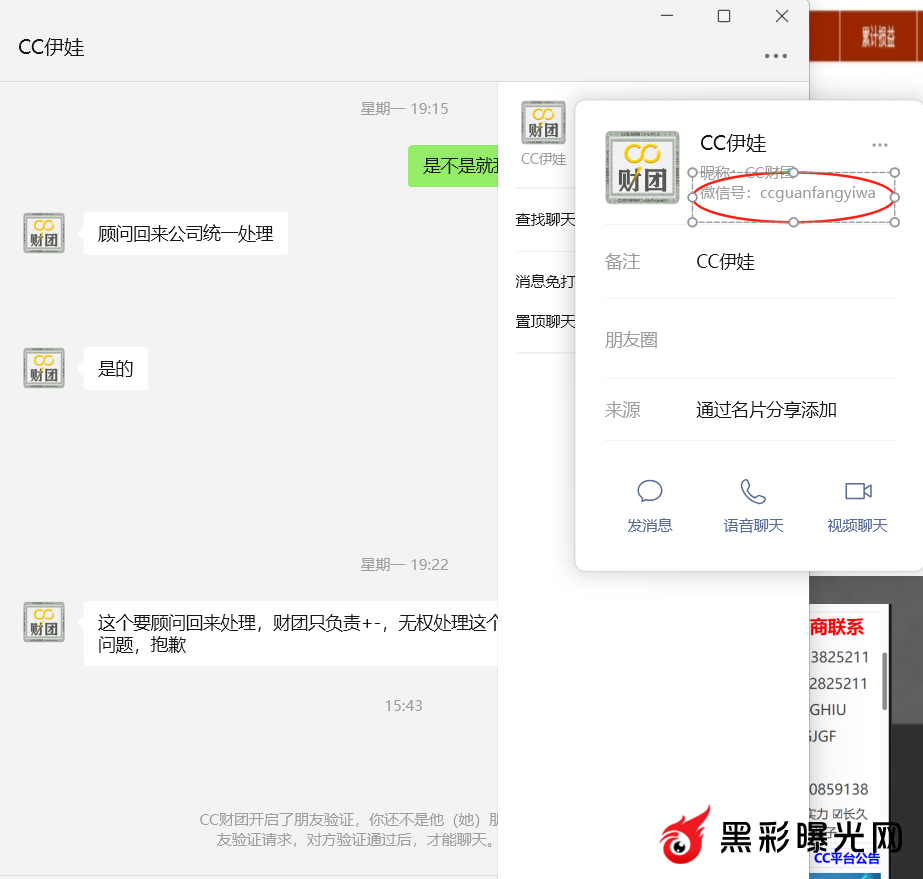Click the green sent message bubble
The height and width of the screenshot is (879, 923).
coord(454,166)
